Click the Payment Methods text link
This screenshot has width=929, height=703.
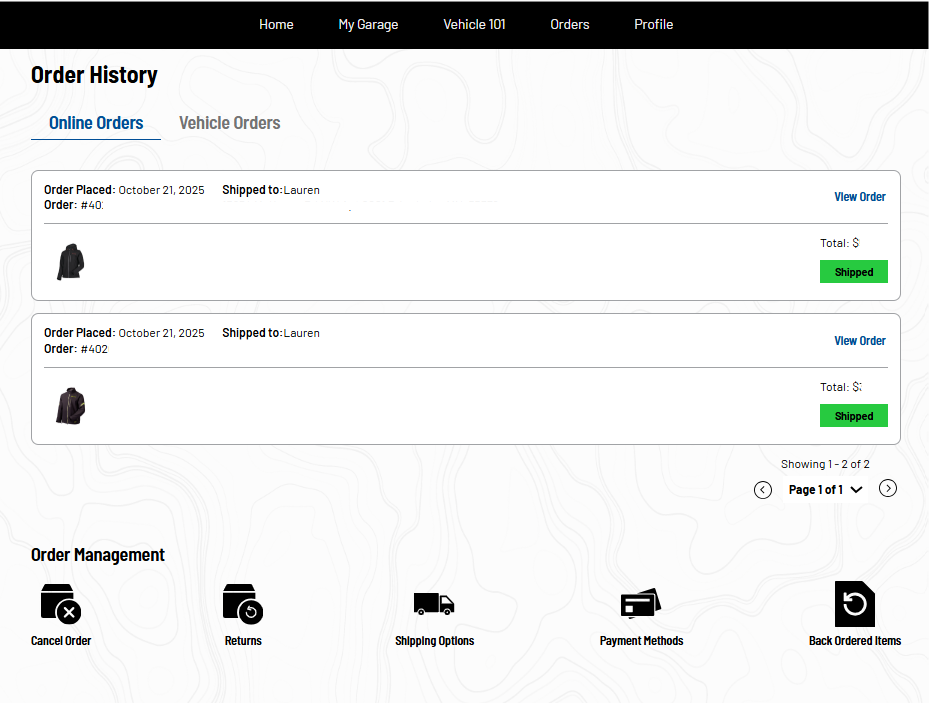tap(641, 641)
